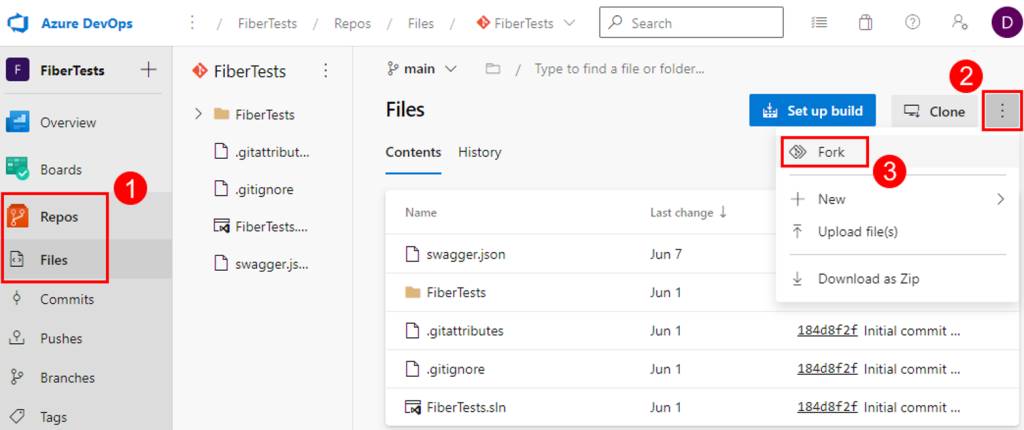Viewport: 1024px width, 430px height.
Task: Click the Azure DevOps logo icon
Action: tap(21, 23)
